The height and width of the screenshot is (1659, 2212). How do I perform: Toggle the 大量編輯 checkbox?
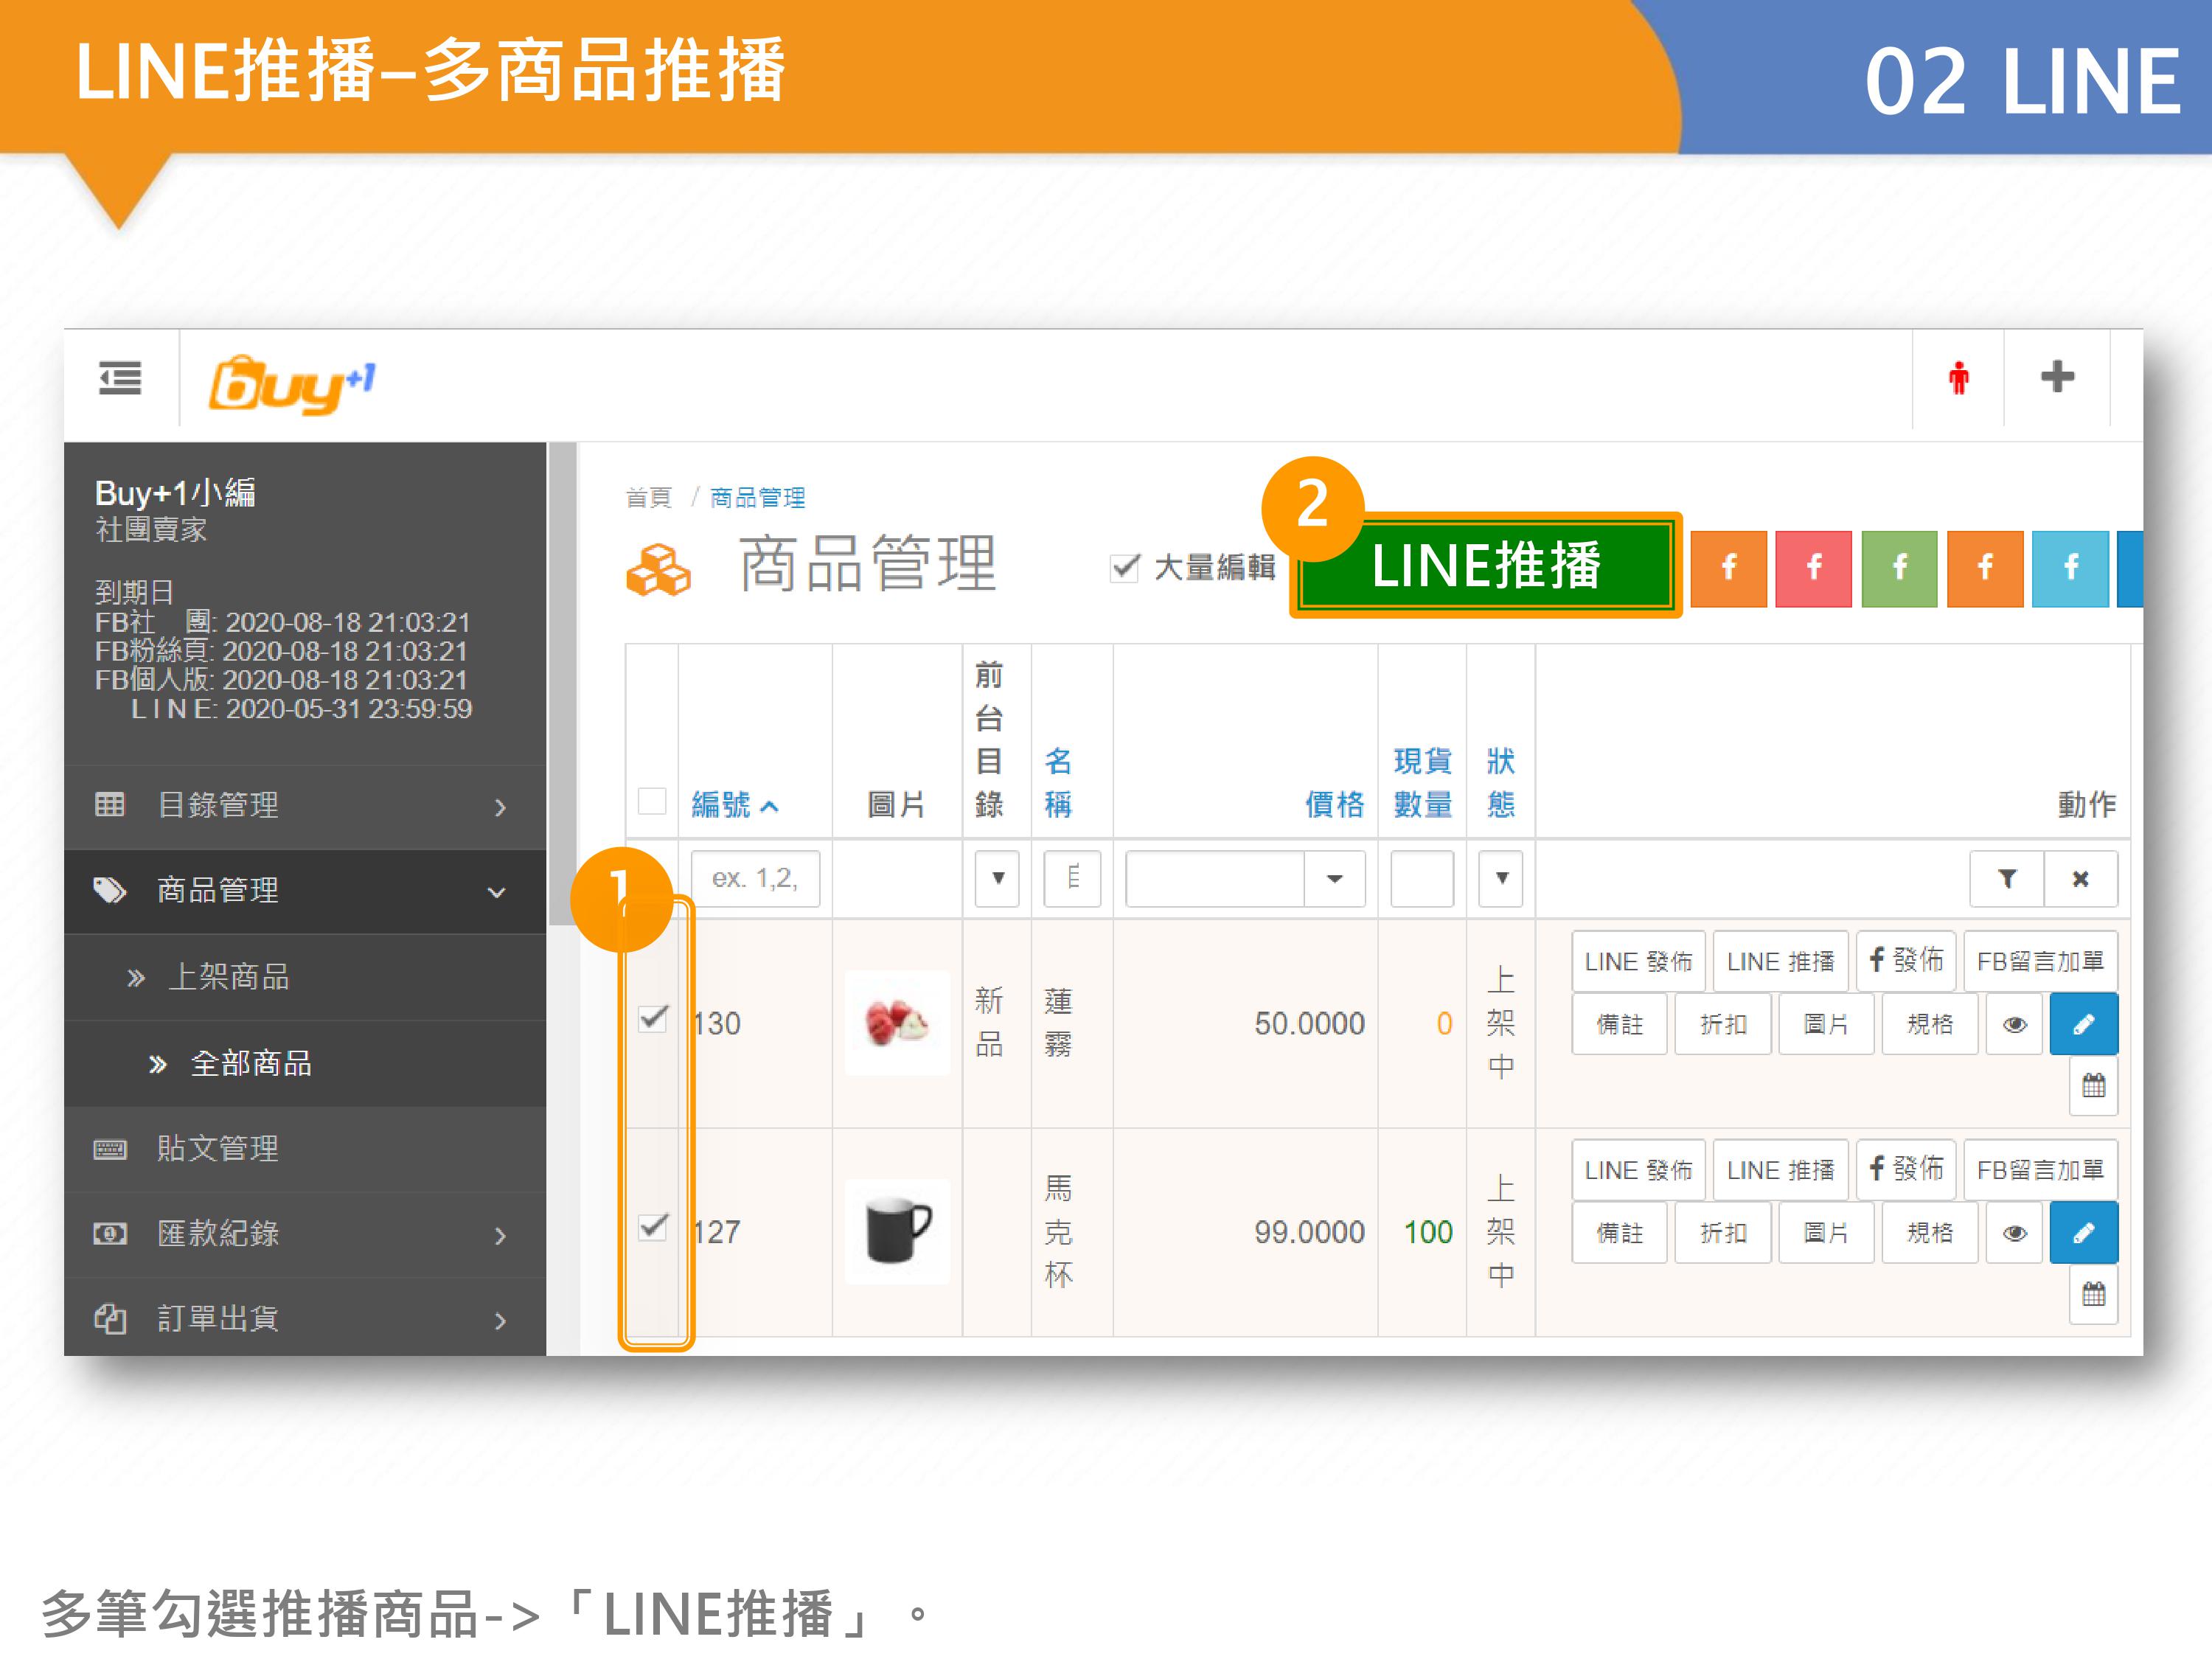pyautogui.click(x=1125, y=568)
